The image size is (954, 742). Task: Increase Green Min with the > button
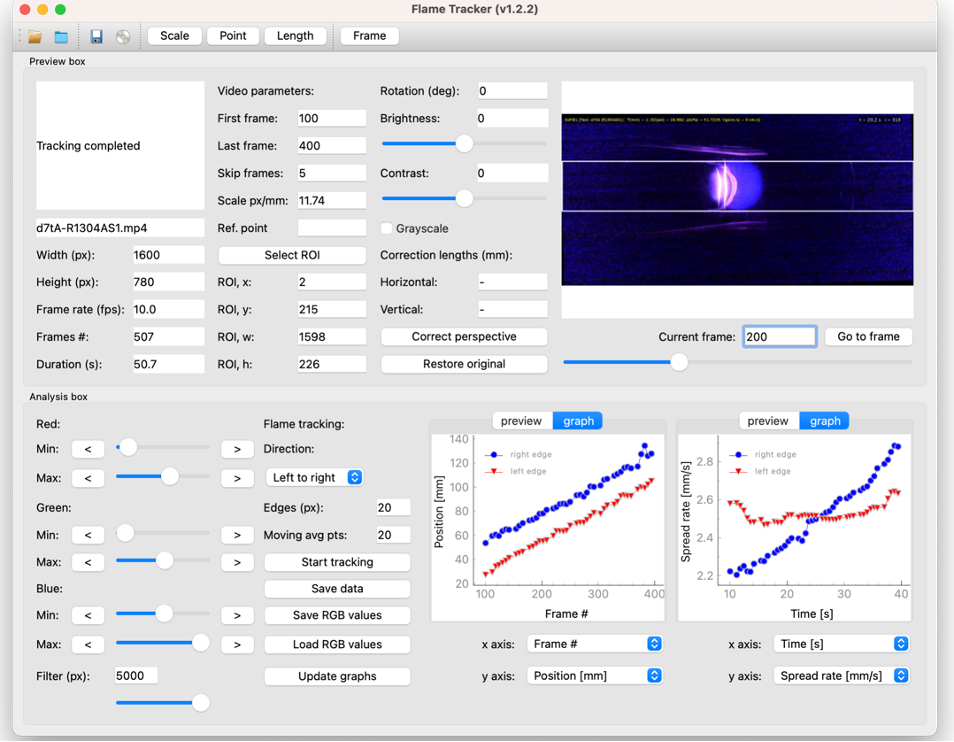coord(237,535)
